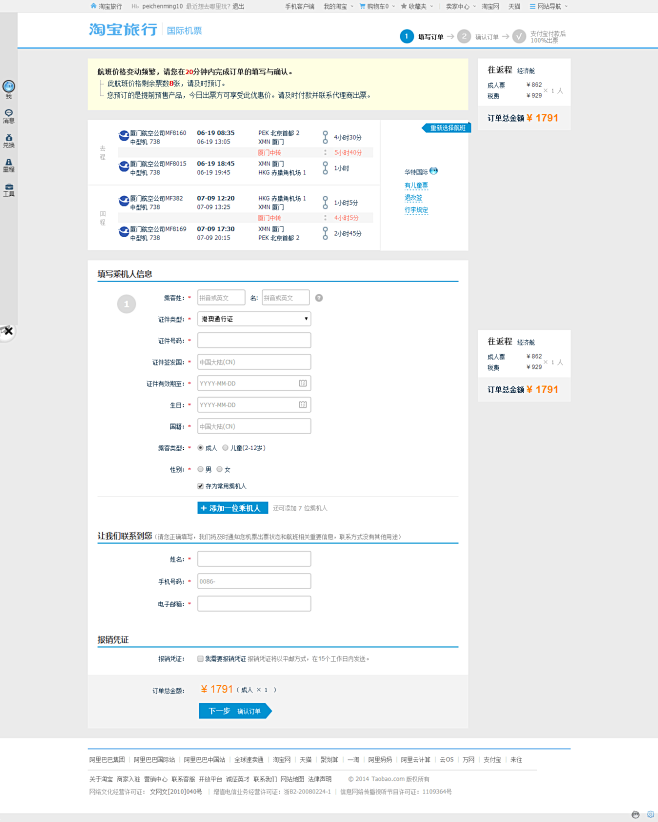
Task: Click the 提醒 reminder icon in sidebar
Action: tap(8, 162)
